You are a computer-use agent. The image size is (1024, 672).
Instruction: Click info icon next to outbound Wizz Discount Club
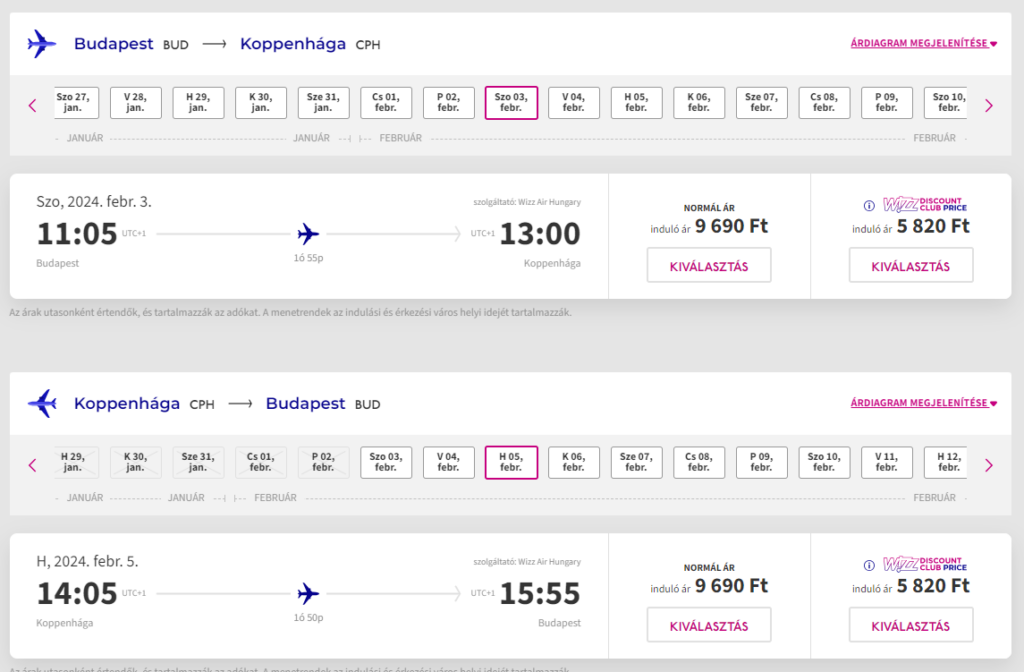click(868, 206)
